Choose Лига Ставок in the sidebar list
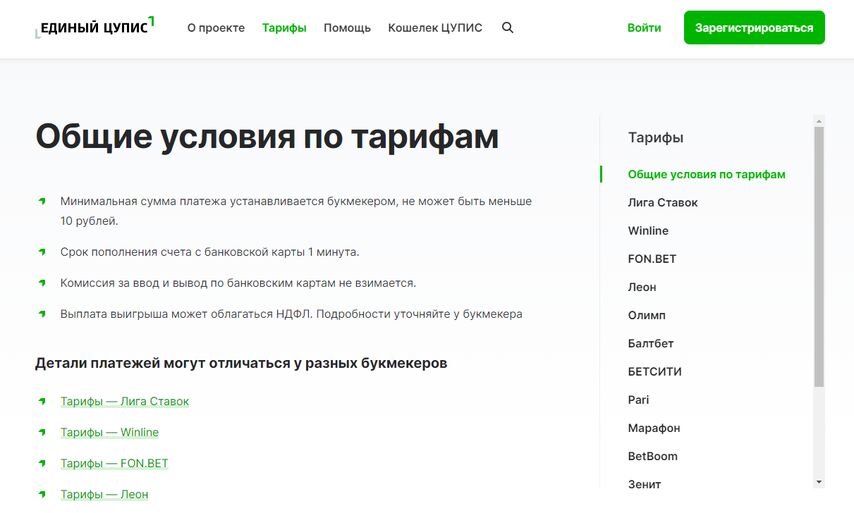 pyautogui.click(x=662, y=203)
